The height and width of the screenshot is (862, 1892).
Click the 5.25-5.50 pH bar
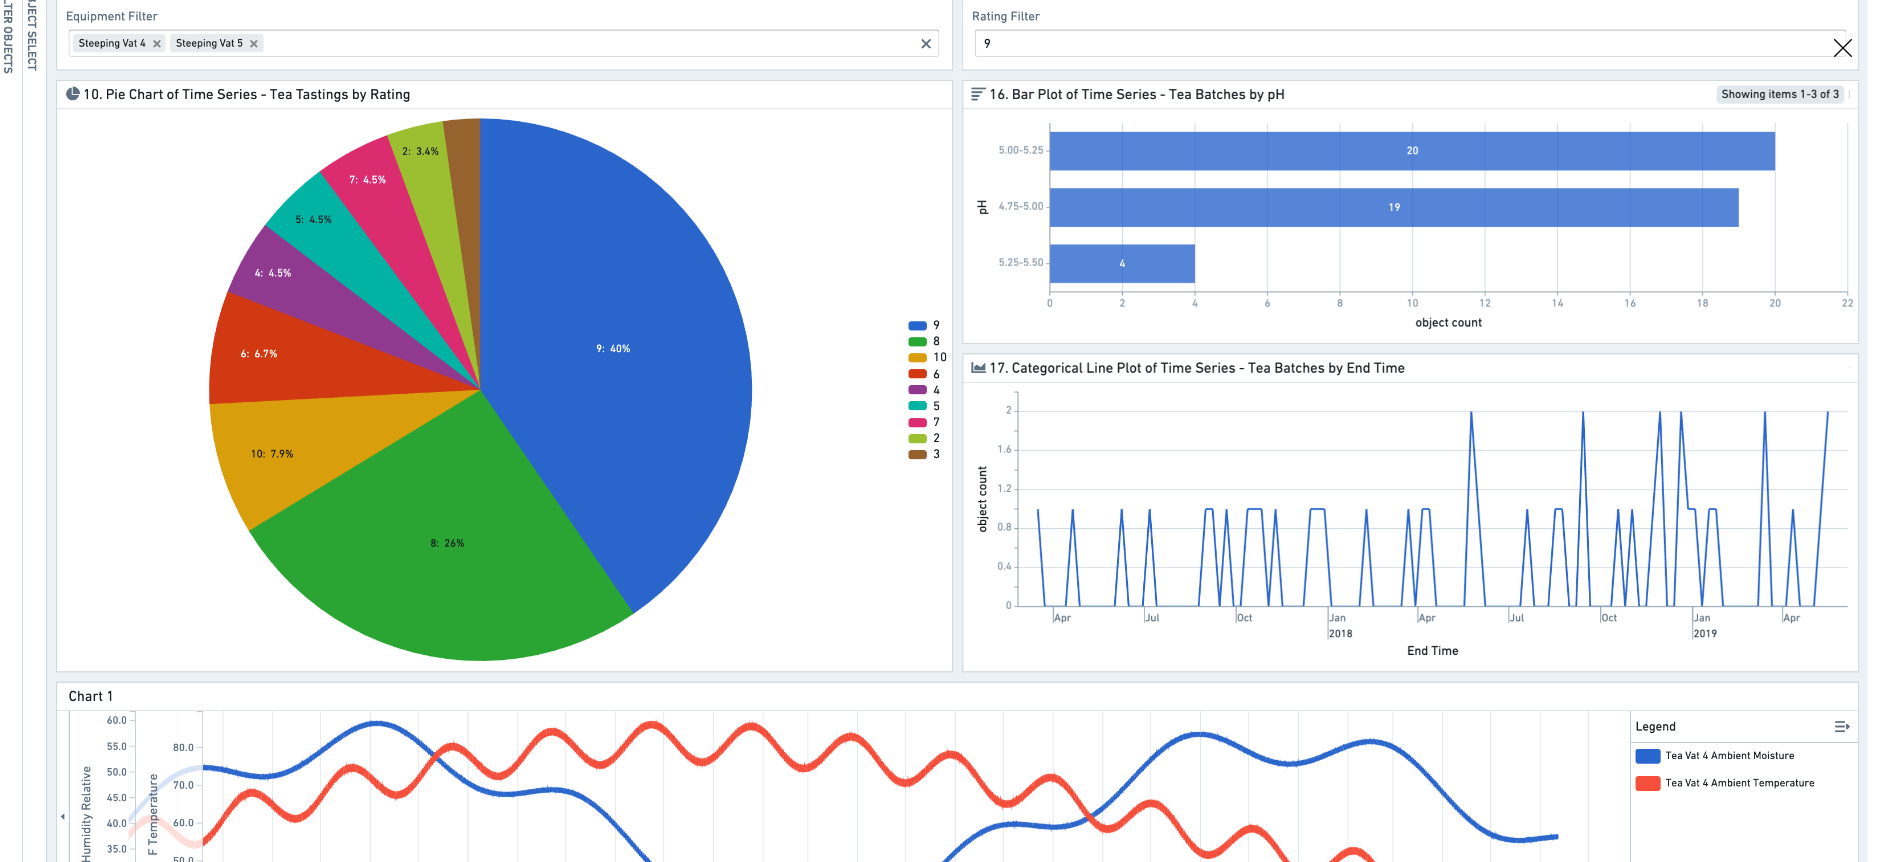pyautogui.click(x=1121, y=264)
